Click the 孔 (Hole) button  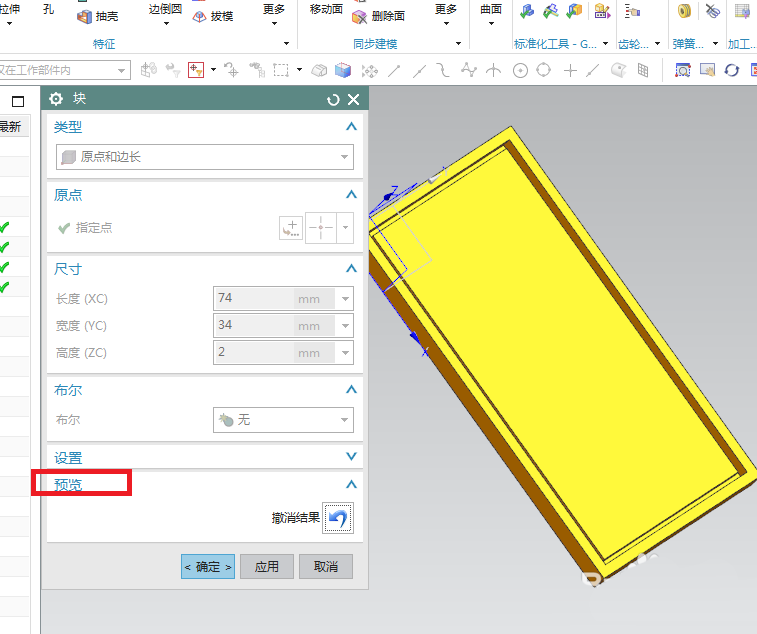pos(48,10)
